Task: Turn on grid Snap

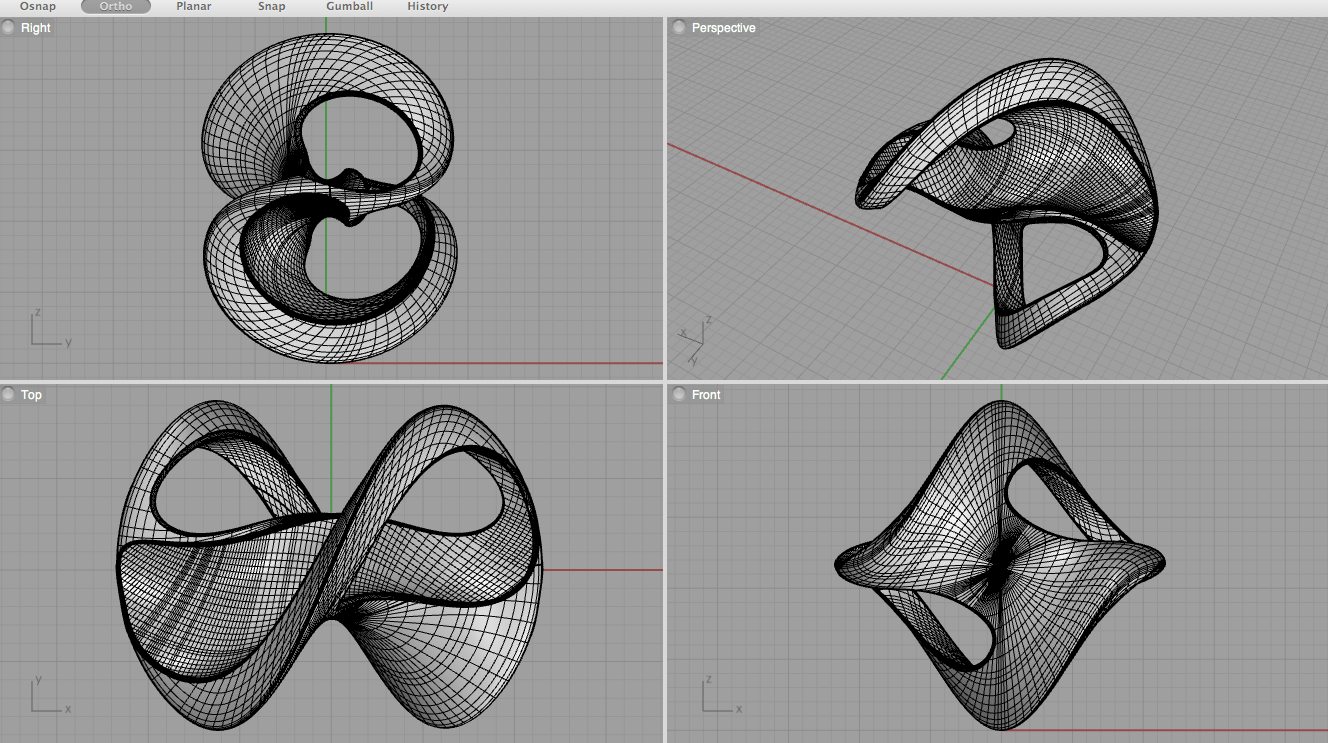Action: [x=271, y=6]
